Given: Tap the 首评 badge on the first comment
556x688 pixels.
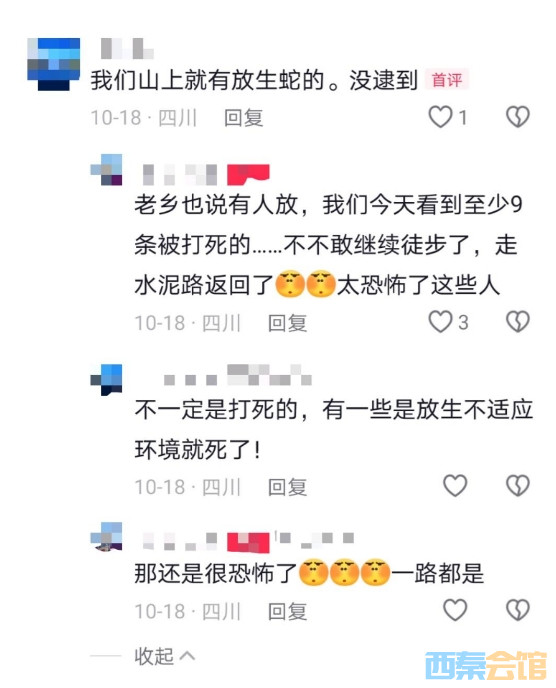Looking at the screenshot, I should pos(447,80).
